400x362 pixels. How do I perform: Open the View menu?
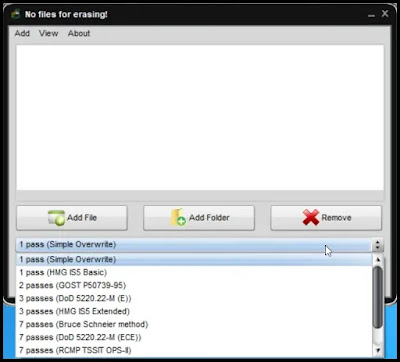click(48, 33)
